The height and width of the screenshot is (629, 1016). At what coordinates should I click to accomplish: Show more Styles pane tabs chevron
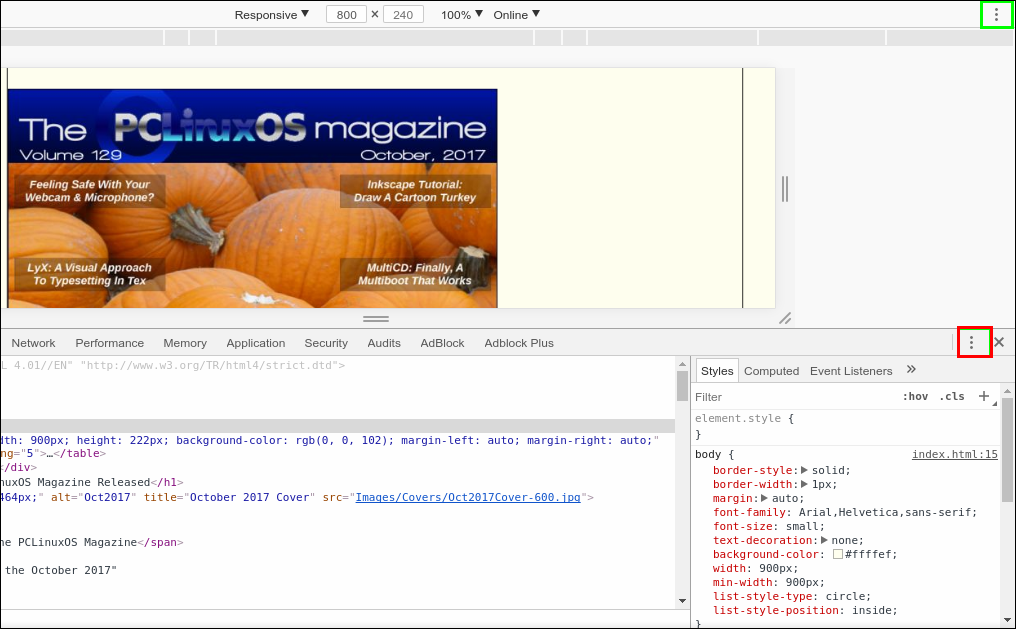(x=911, y=369)
